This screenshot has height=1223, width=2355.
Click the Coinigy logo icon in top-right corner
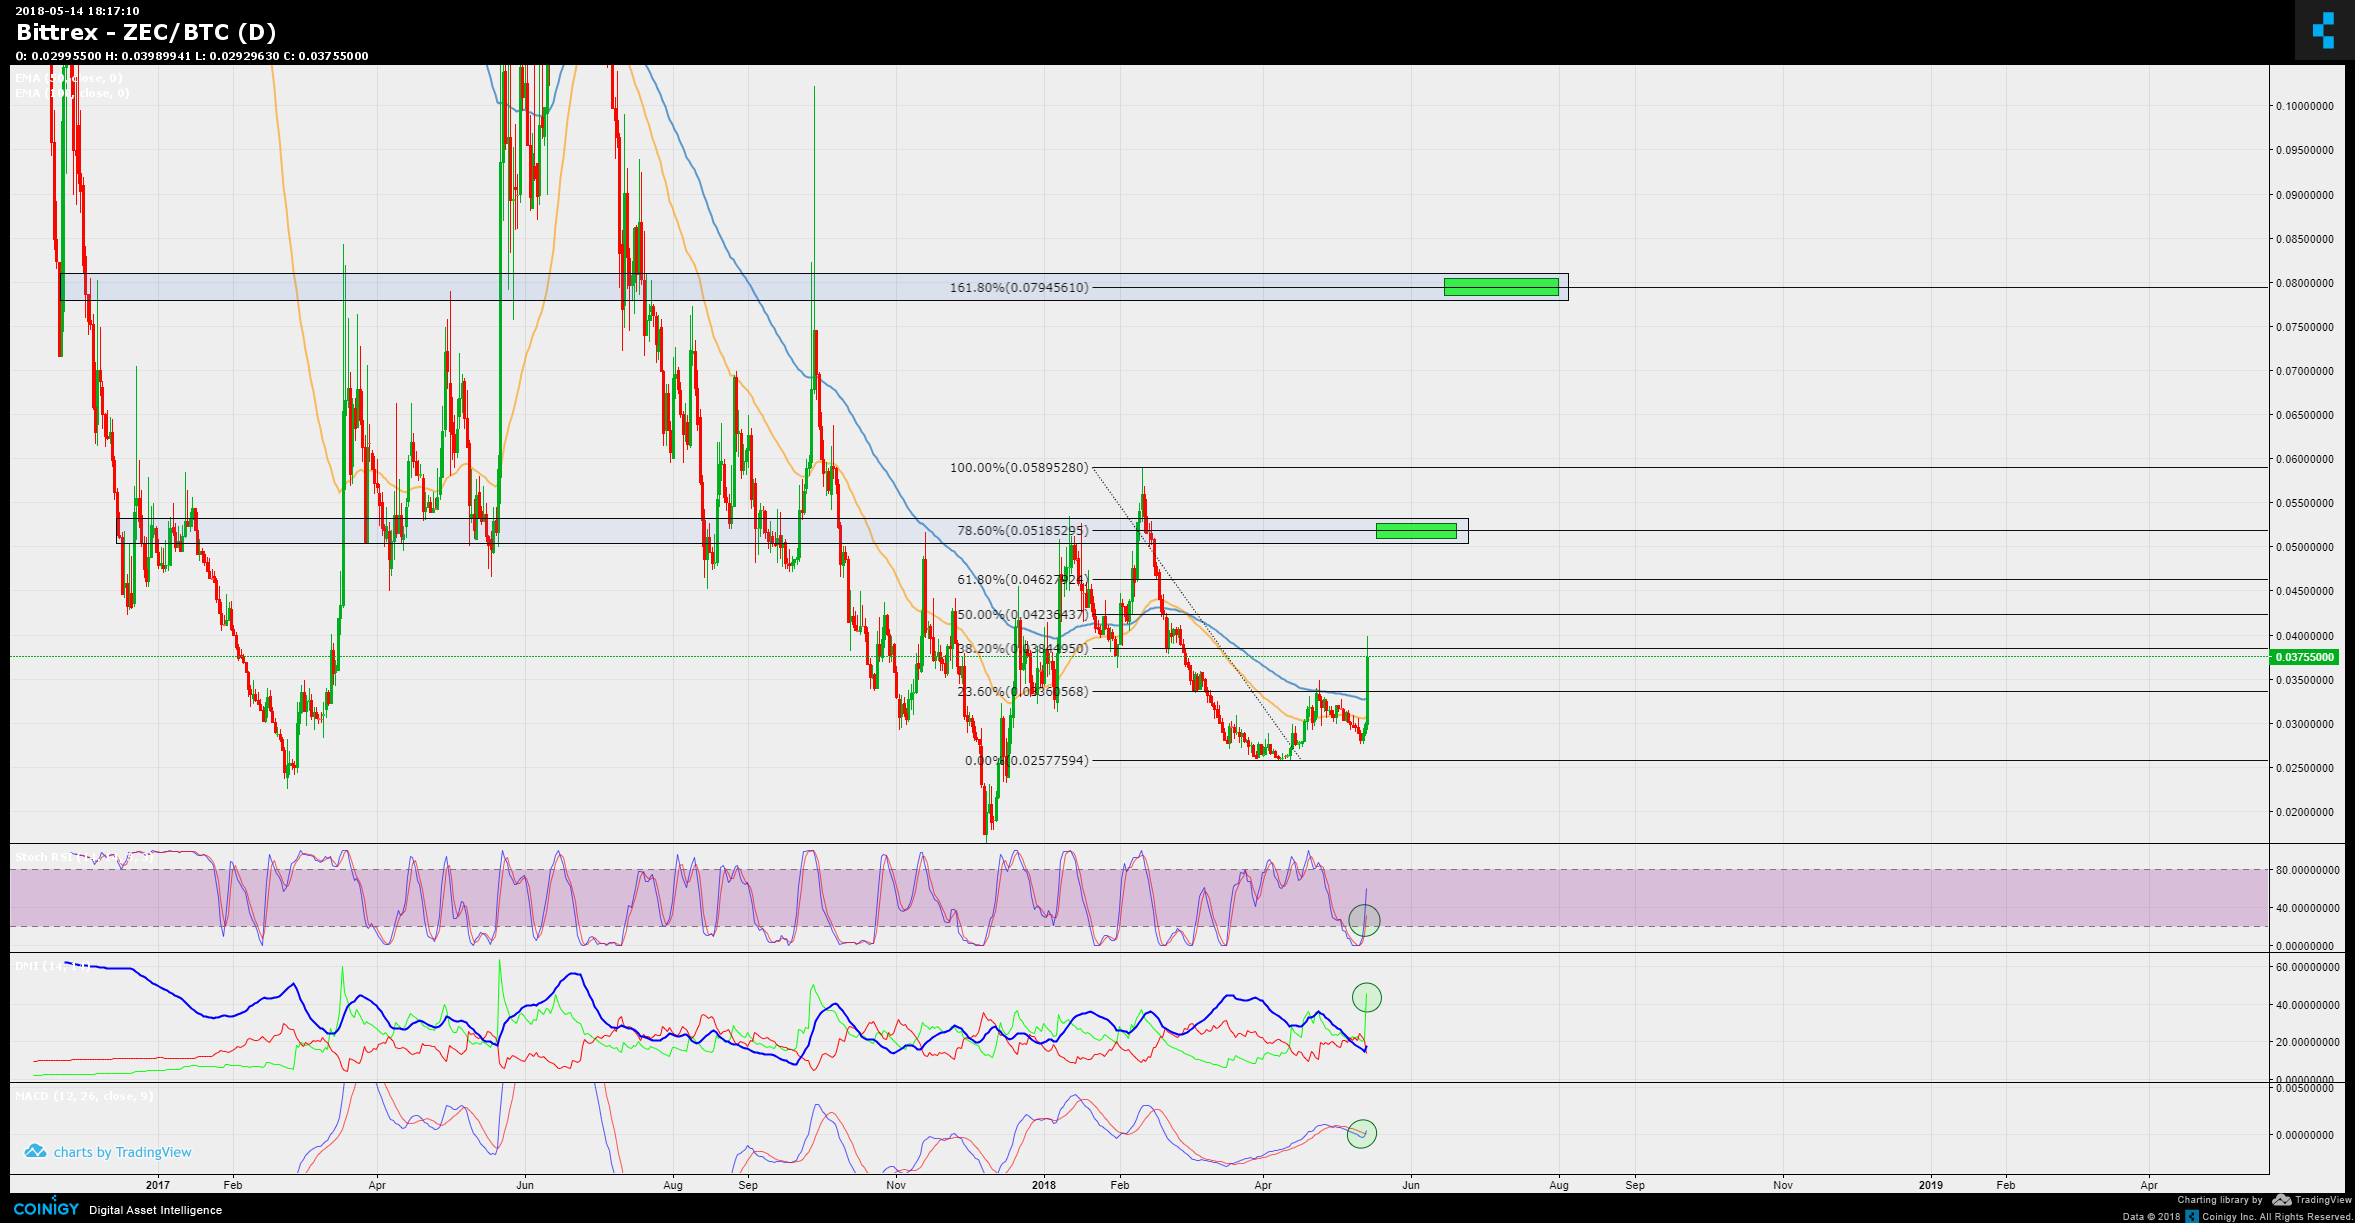[2324, 30]
